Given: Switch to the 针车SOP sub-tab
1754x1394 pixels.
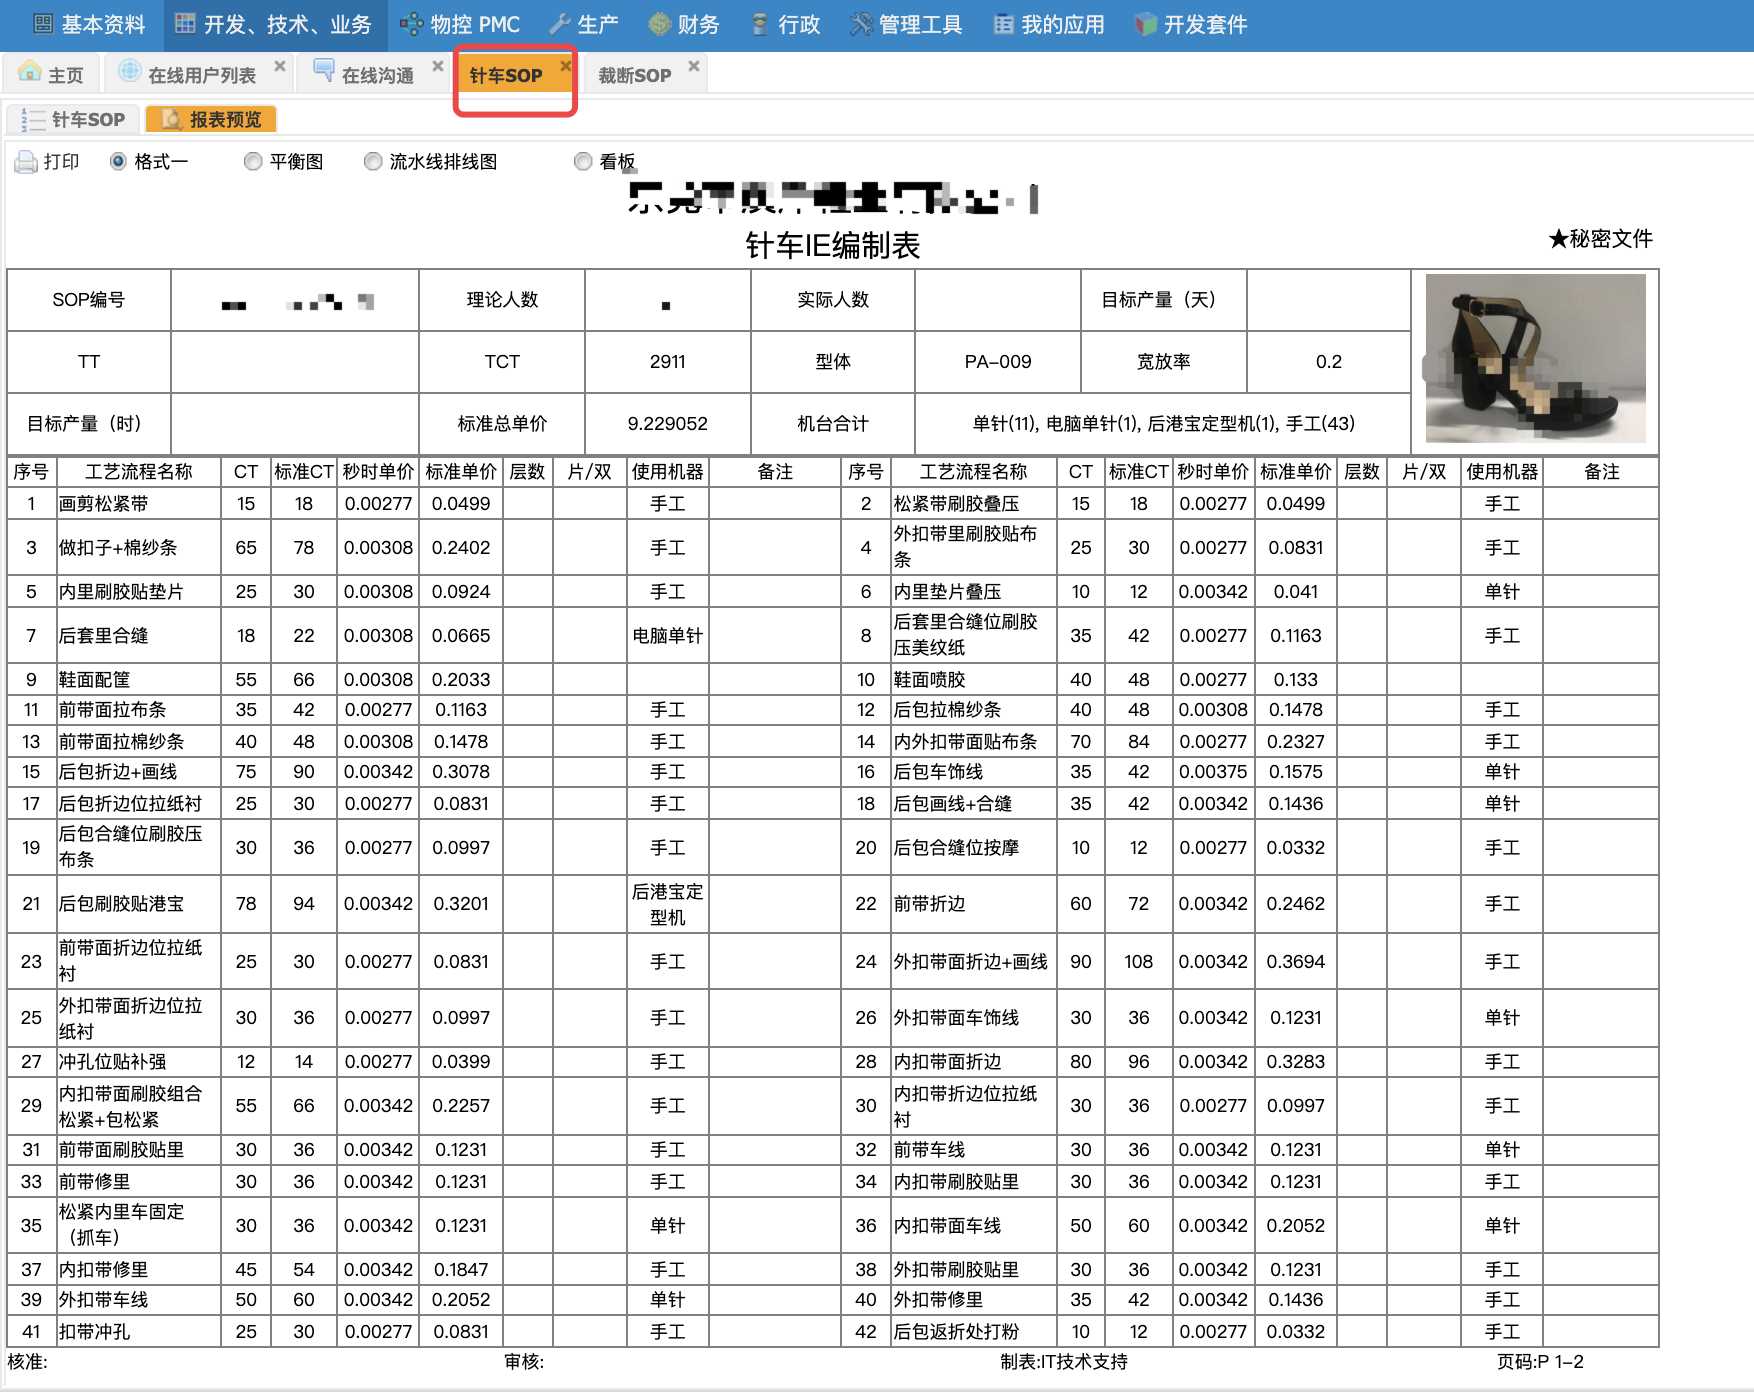Looking at the screenshot, I should click(x=74, y=120).
